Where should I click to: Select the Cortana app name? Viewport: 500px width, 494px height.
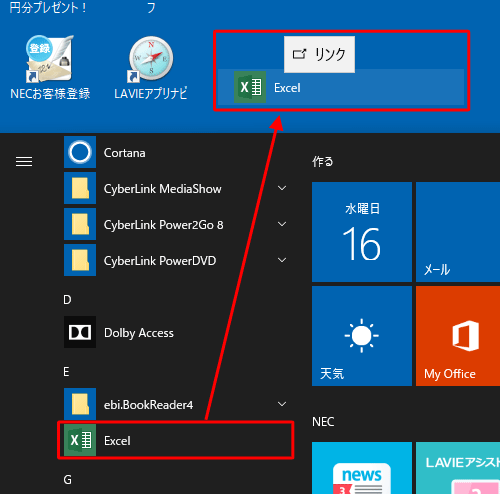click(125, 153)
